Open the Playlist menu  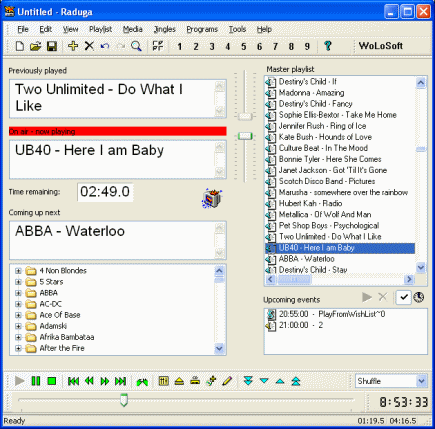[x=100, y=29]
